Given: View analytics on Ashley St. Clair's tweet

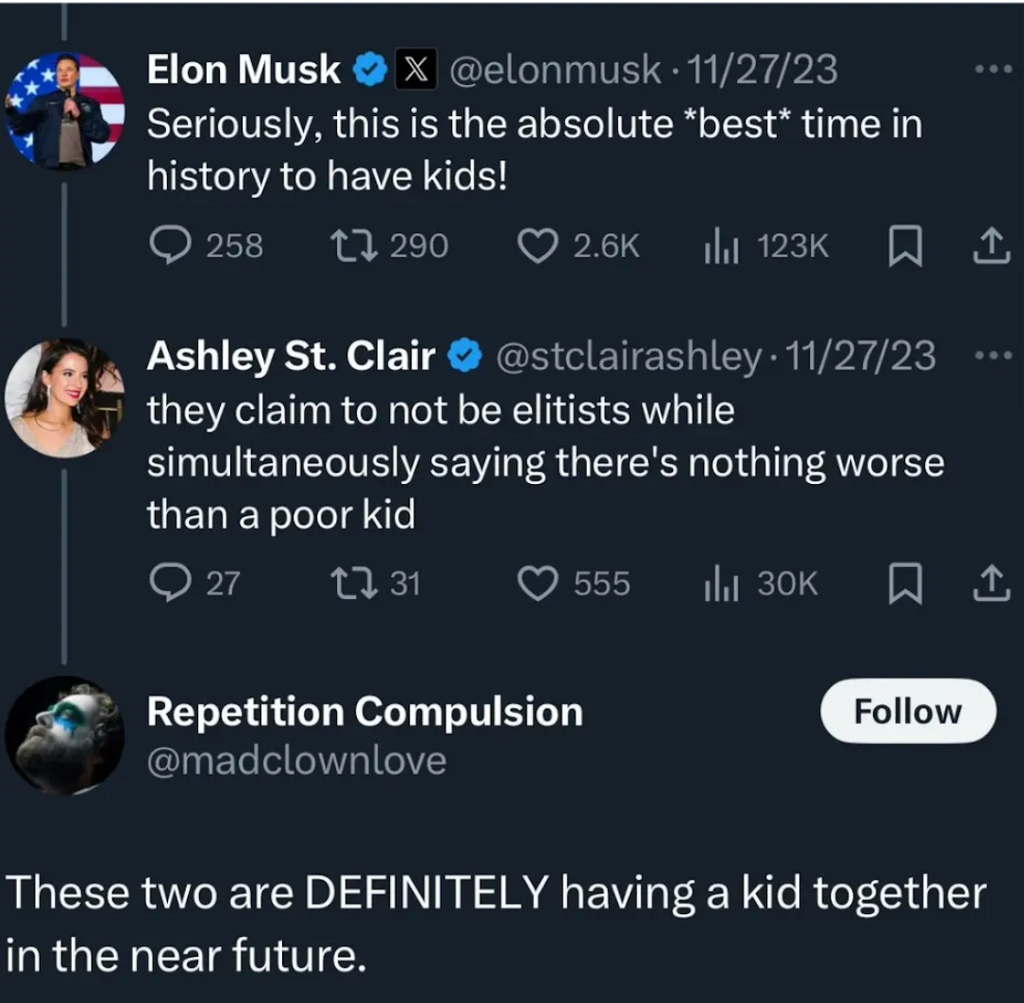Looking at the screenshot, I should [719, 583].
